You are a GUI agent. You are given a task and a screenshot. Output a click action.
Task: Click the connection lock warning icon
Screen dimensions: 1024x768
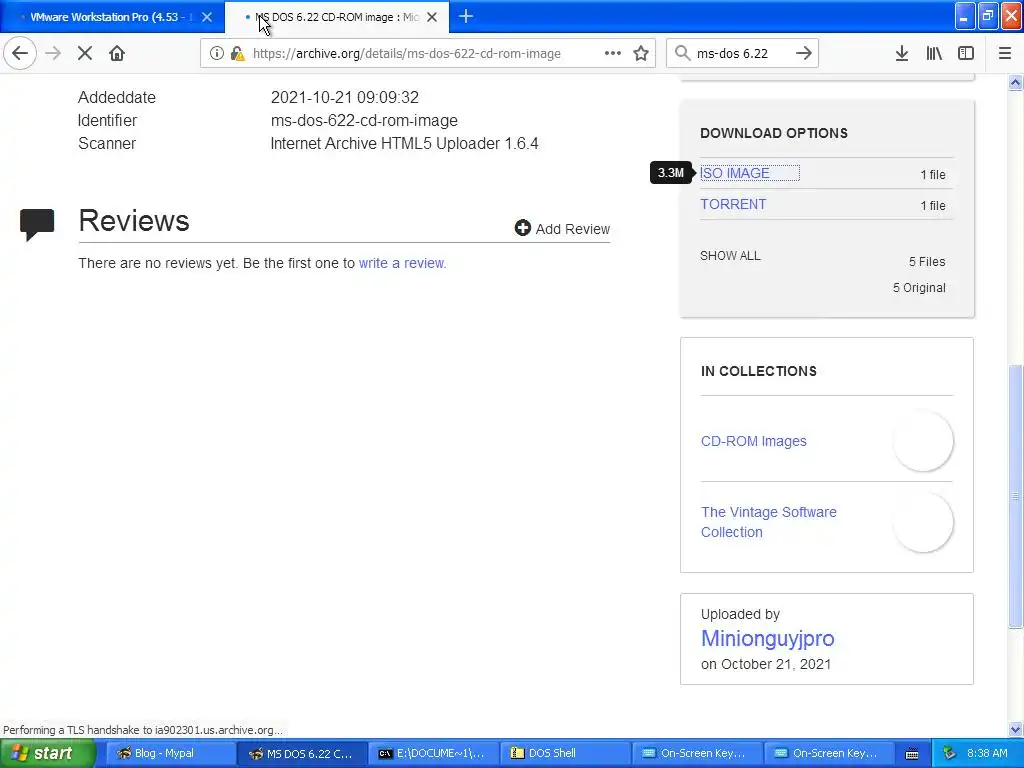pos(238,54)
